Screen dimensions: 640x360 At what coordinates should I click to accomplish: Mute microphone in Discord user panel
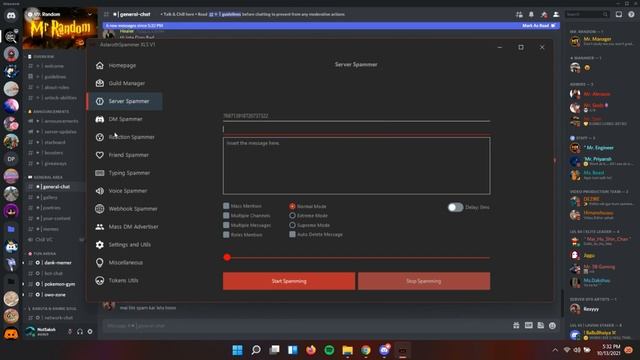[x=70, y=331]
